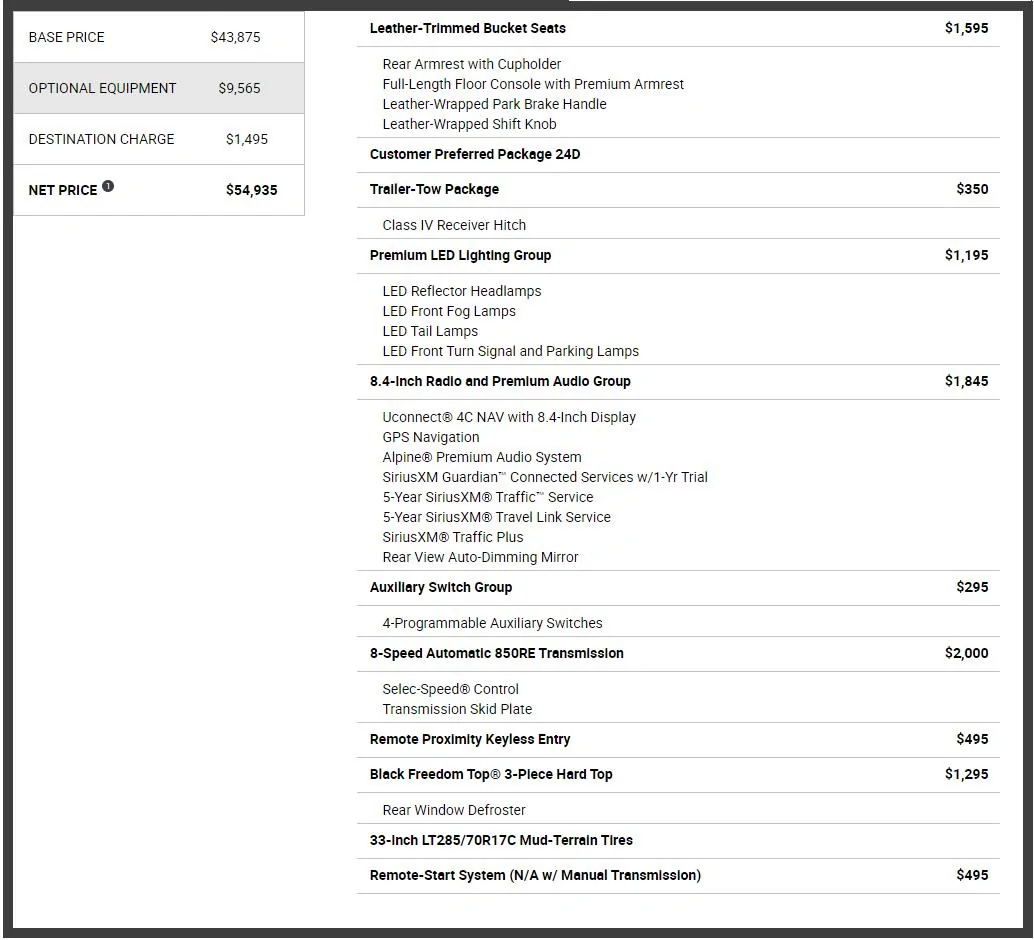
Task: Click 4-Programmable Auxiliary Switches line
Action: point(492,623)
